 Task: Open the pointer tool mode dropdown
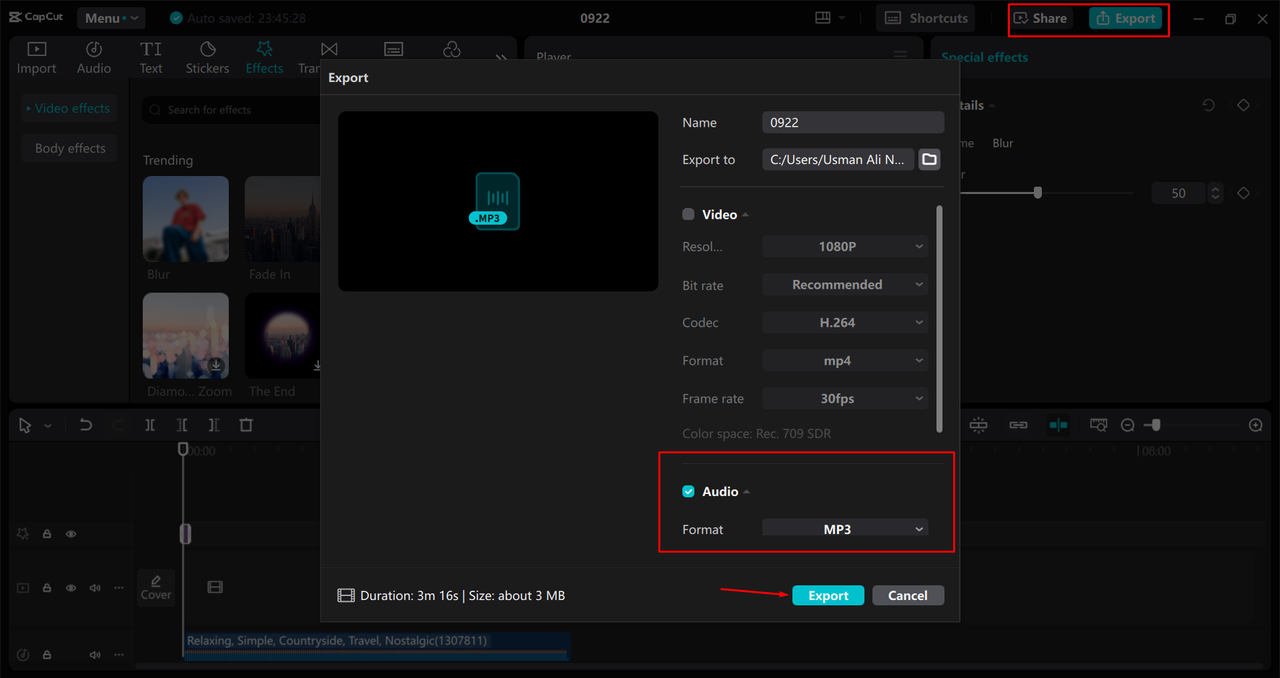[48, 426]
